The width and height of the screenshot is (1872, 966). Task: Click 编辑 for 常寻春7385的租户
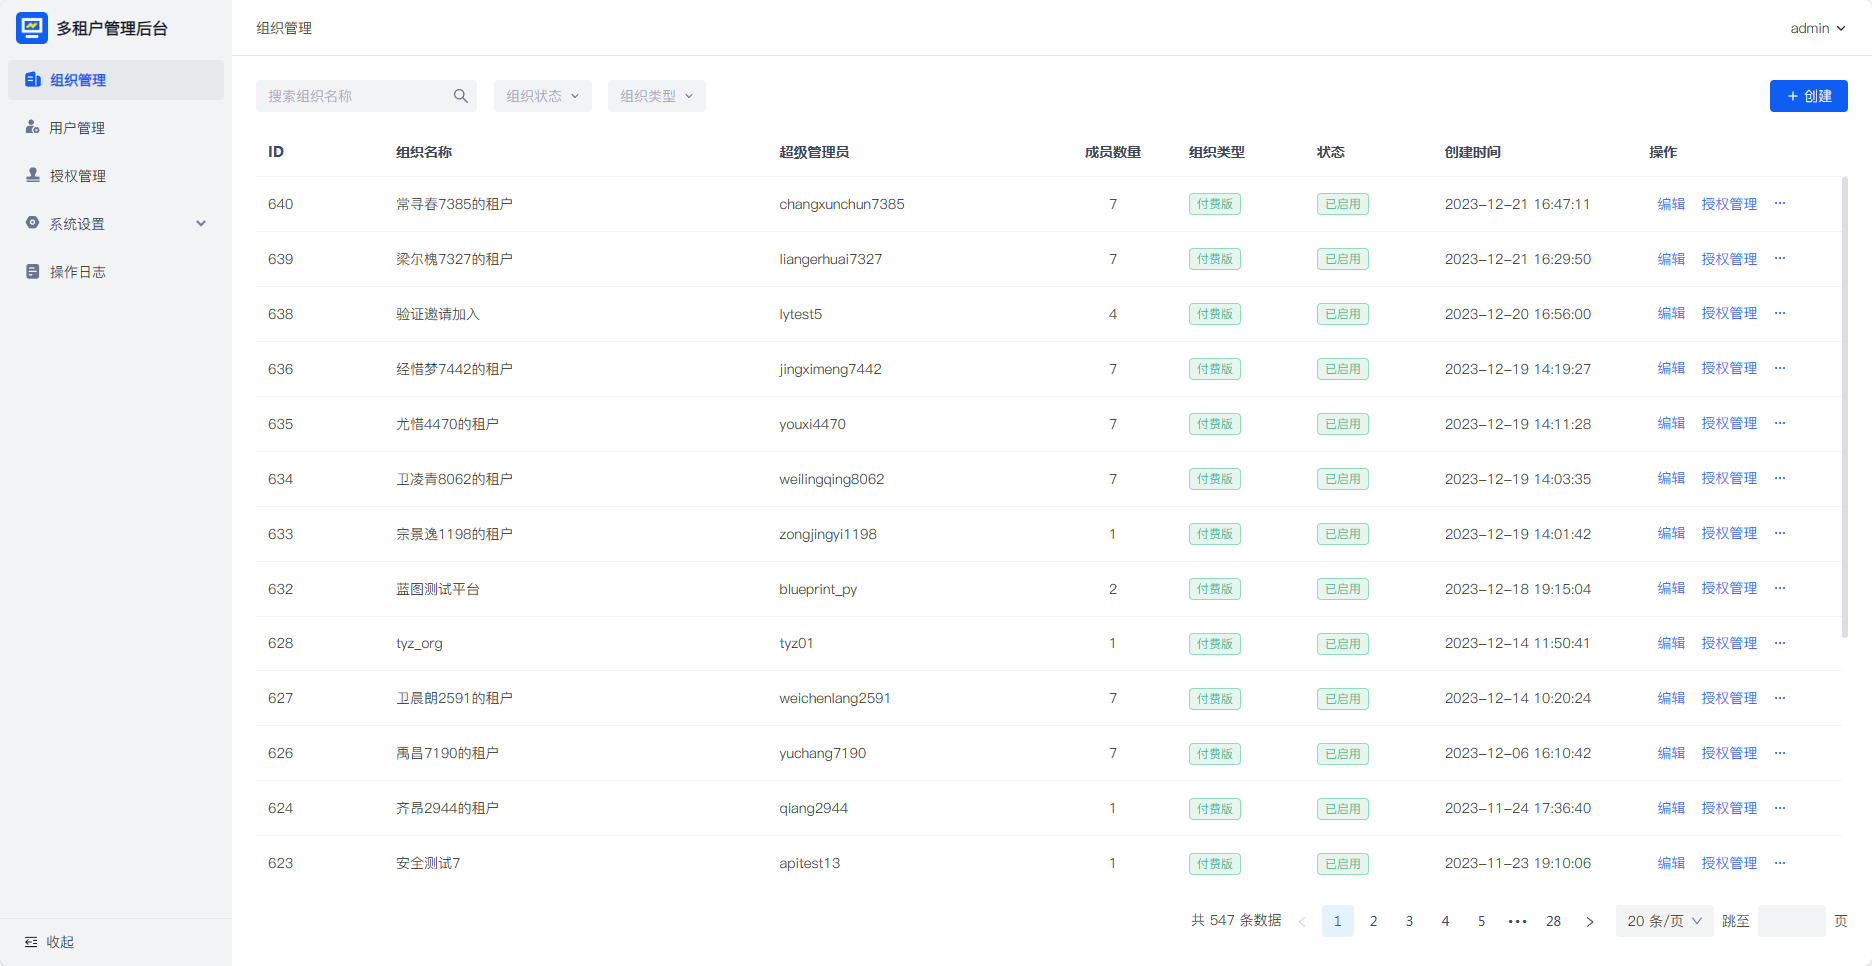point(1671,204)
